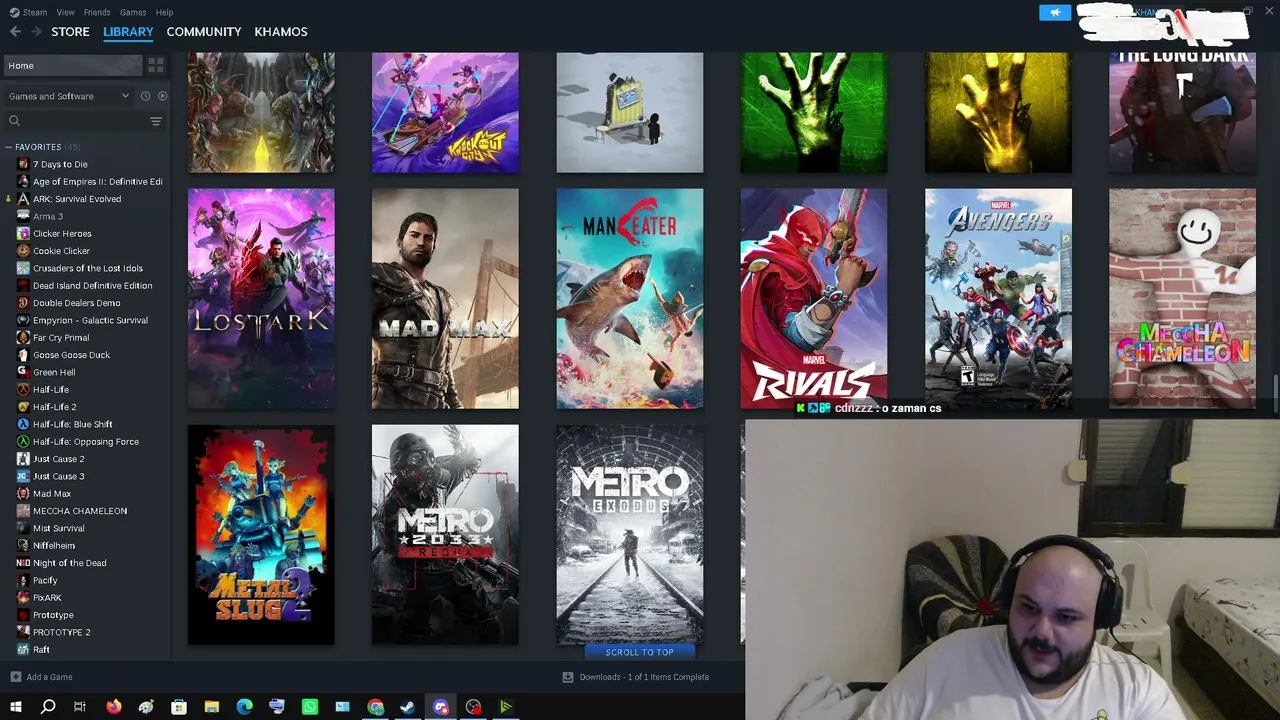Open Microsoft Edge from taskbar
The image size is (1280, 720).
click(244, 707)
